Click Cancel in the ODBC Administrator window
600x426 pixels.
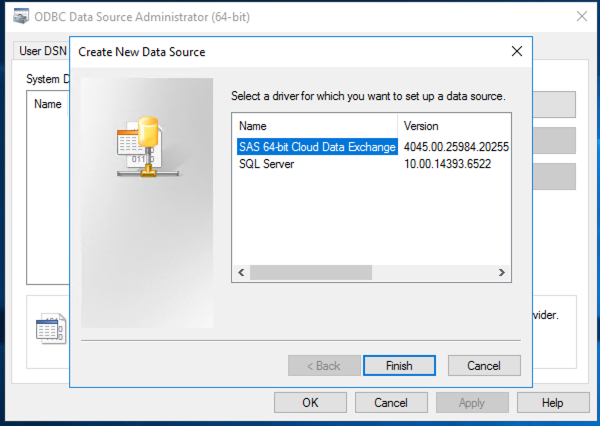click(x=390, y=402)
